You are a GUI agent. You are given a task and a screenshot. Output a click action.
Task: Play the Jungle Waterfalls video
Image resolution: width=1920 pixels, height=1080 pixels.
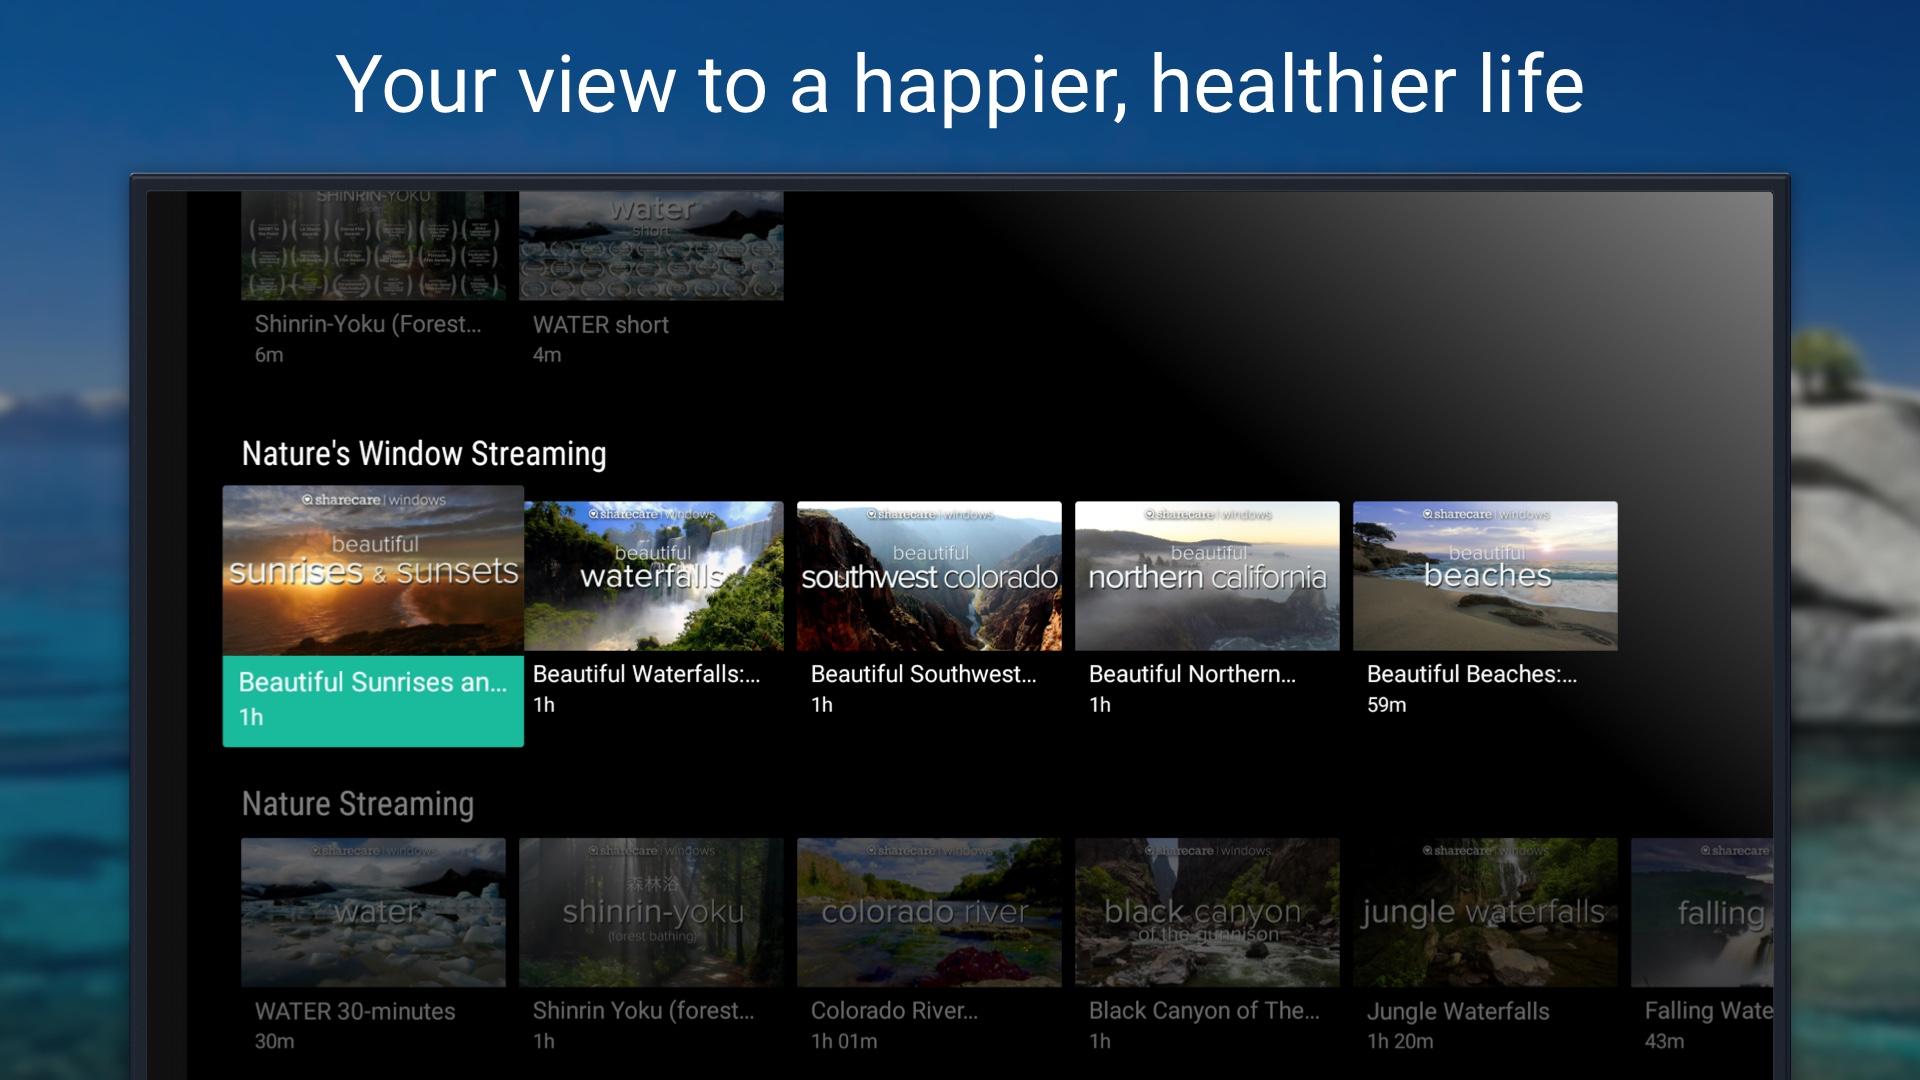coord(1485,912)
